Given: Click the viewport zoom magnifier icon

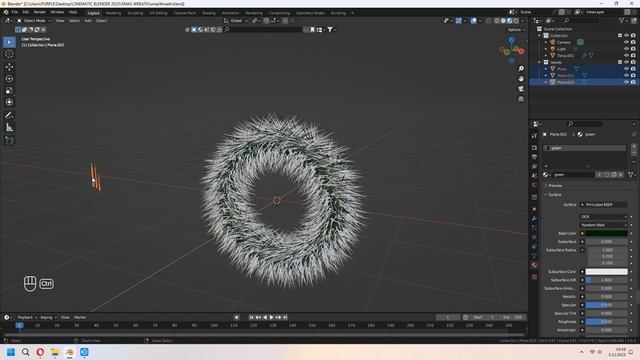Looking at the screenshot, I should (521, 69).
